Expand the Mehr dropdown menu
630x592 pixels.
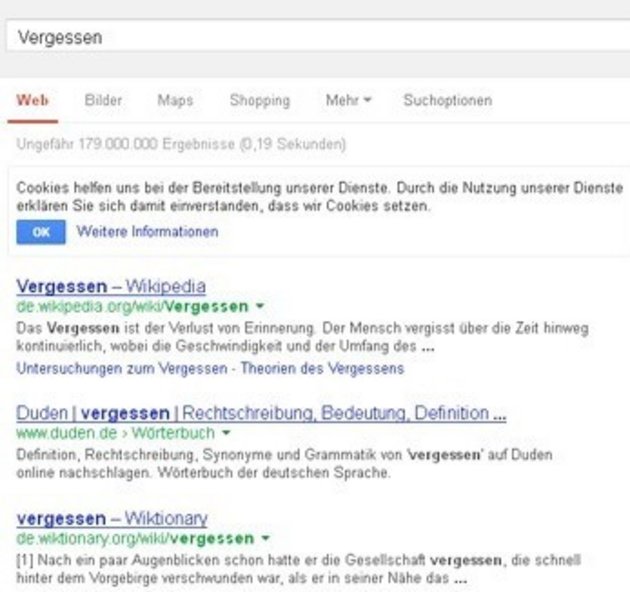348,101
